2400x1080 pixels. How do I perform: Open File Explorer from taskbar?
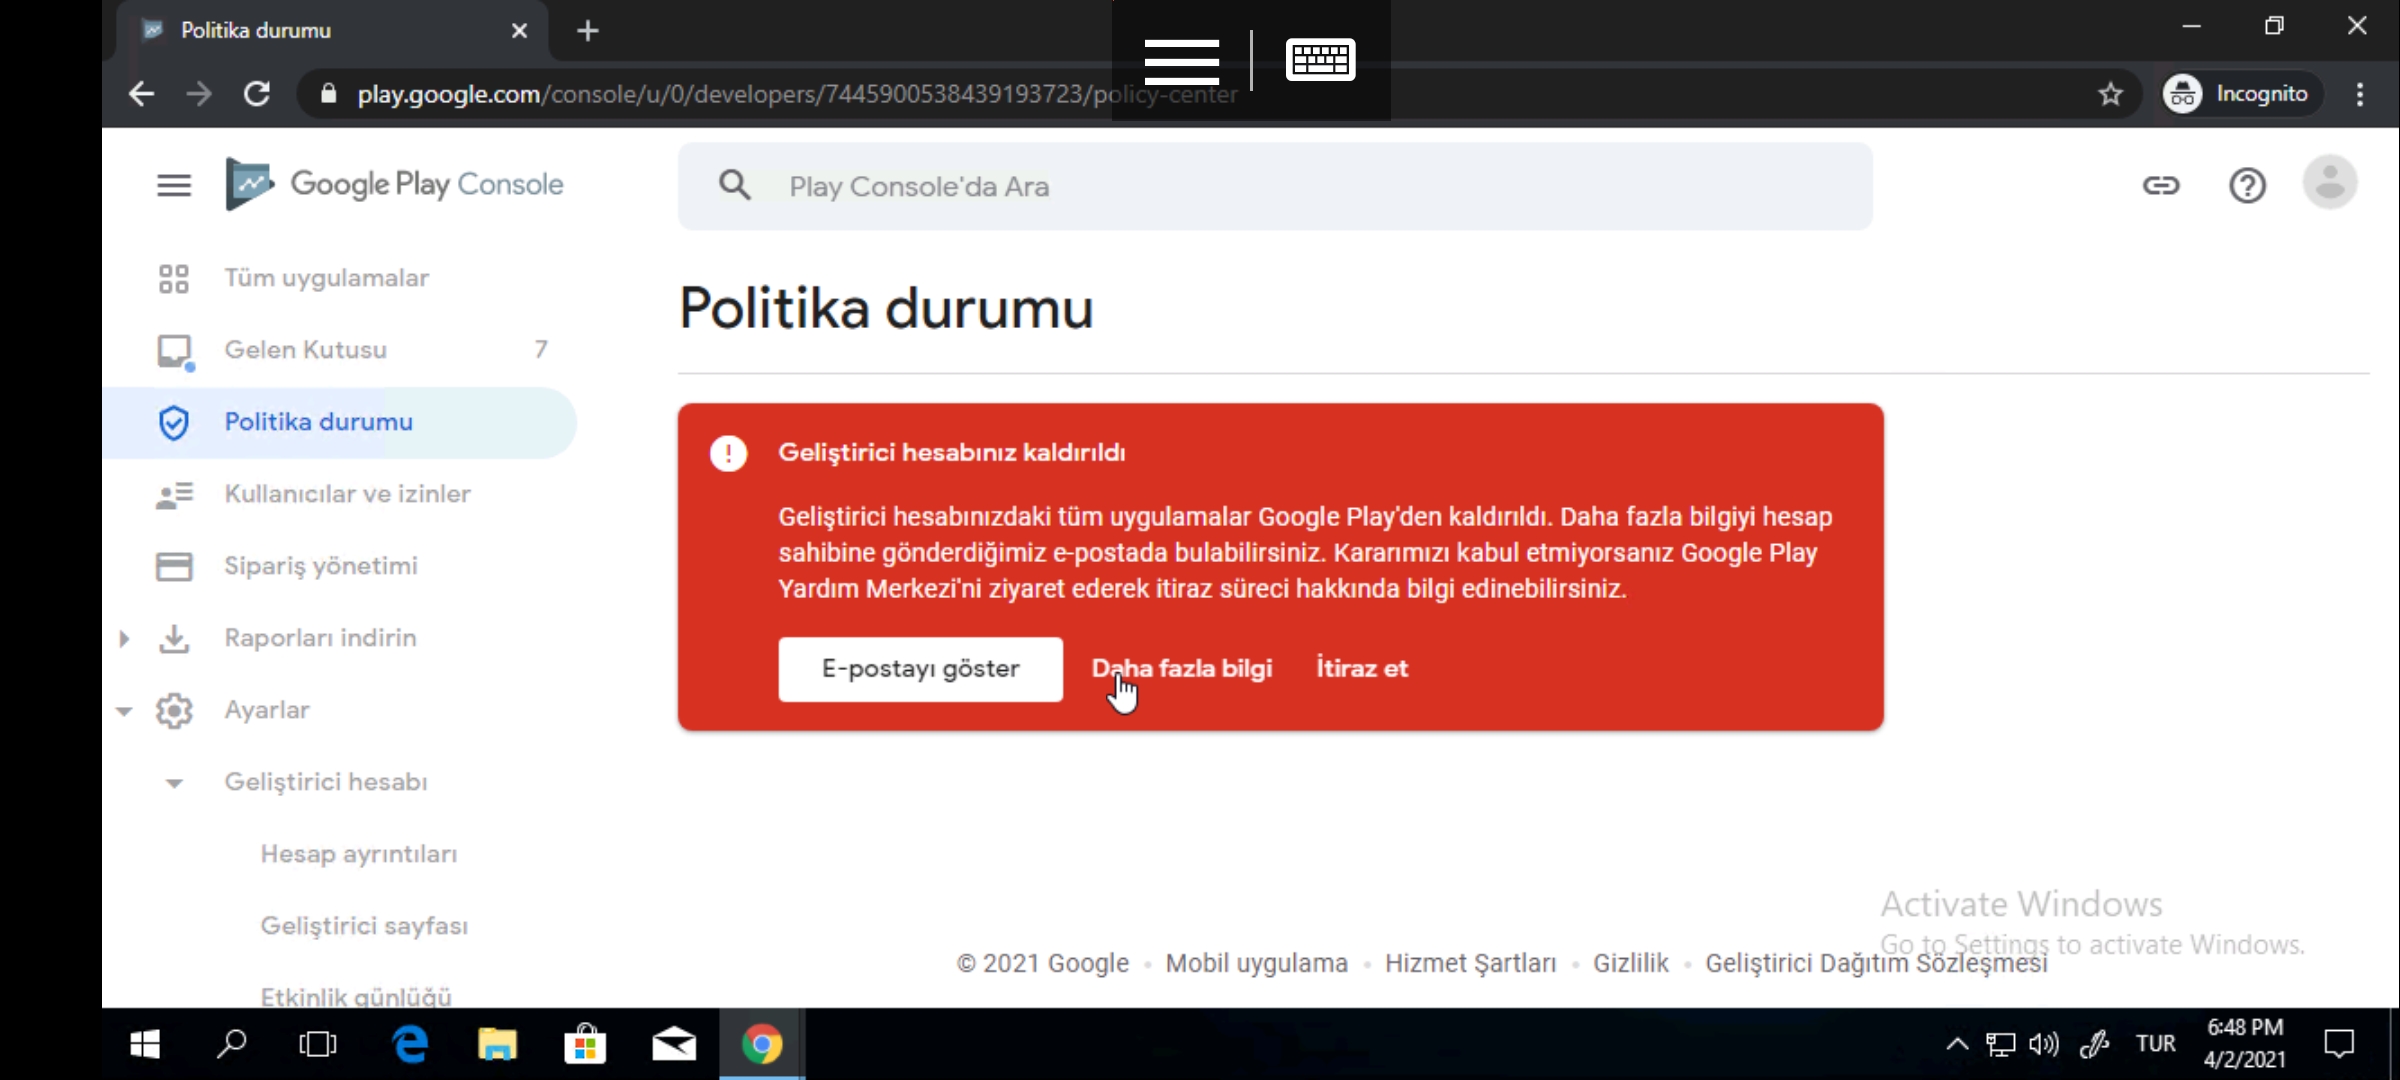point(497,1044)
